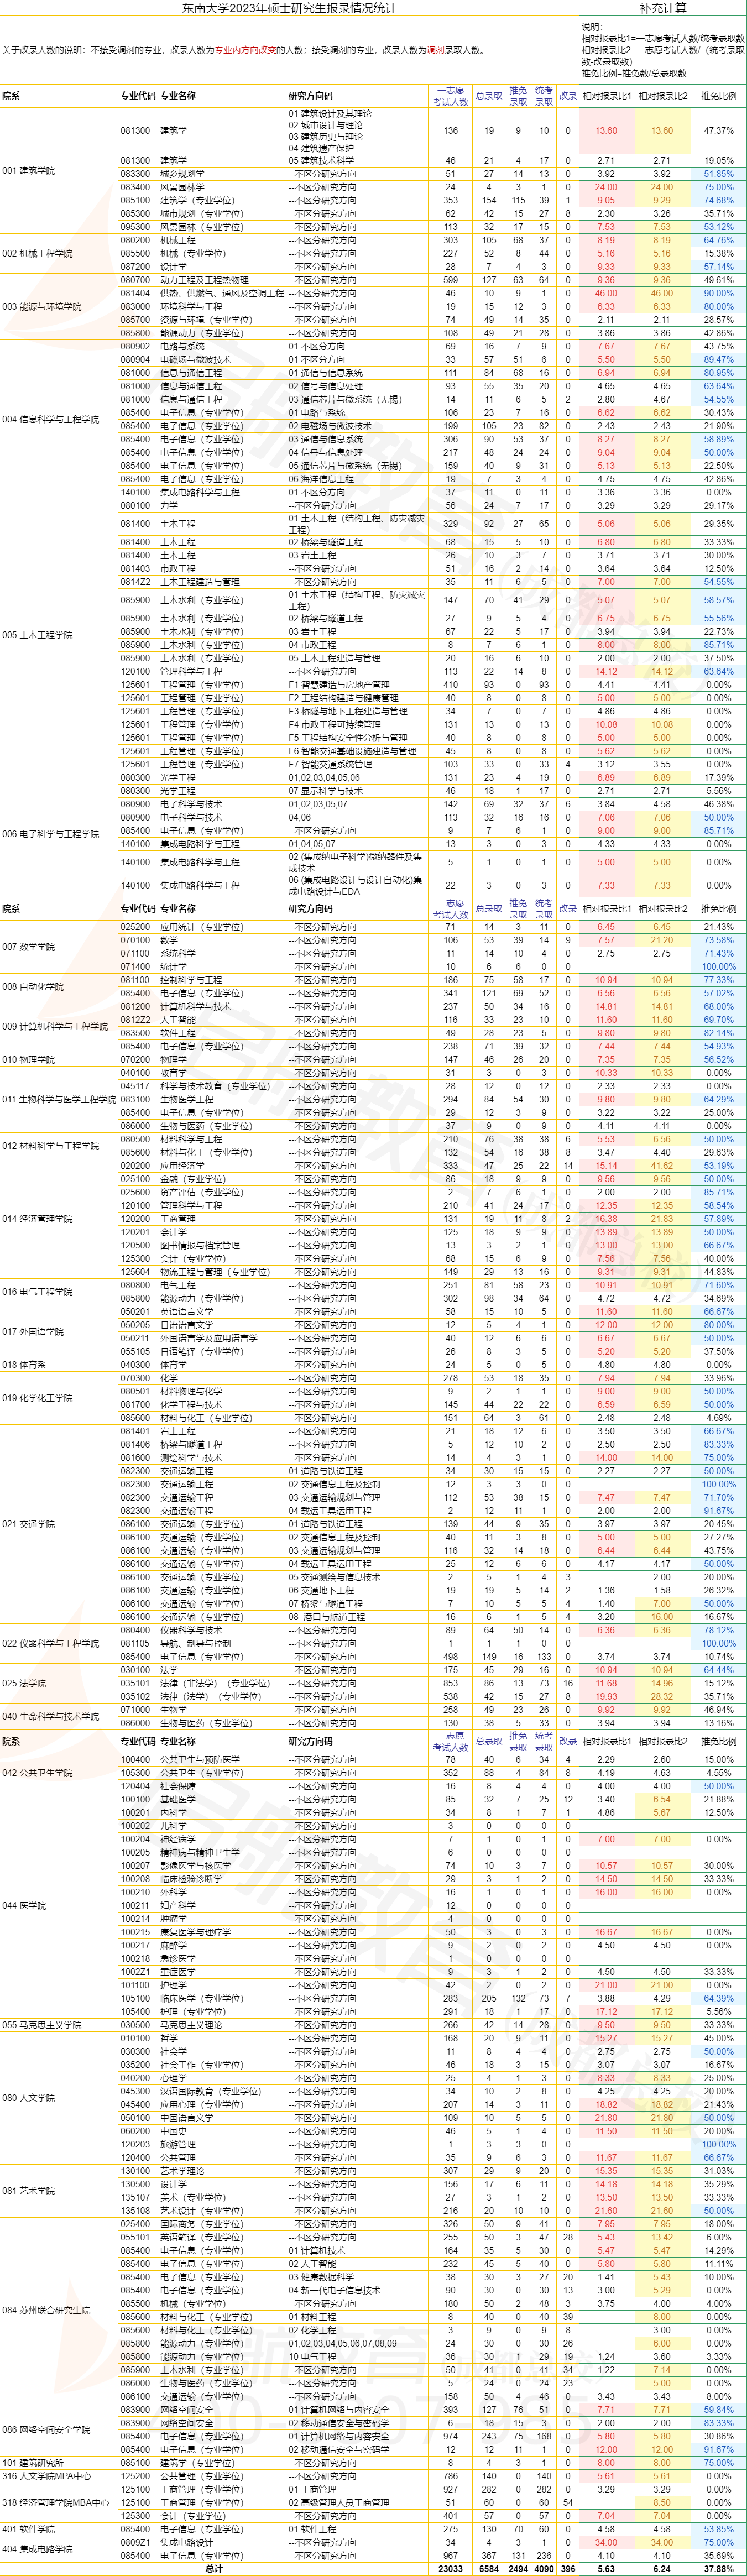The height and width of the screenshot is (2576, 747).
Task: Select the 014 经济管理学院 department cell
Action: (x=37, y=1219)
